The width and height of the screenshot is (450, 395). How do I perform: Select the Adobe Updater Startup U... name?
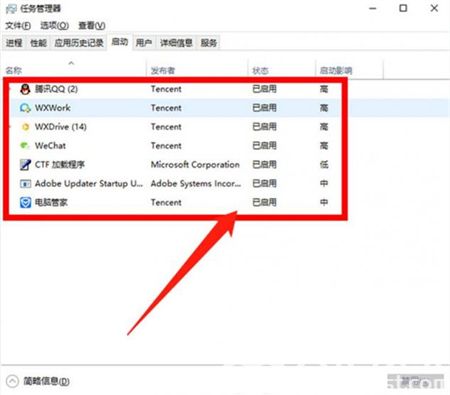point(89,184)
